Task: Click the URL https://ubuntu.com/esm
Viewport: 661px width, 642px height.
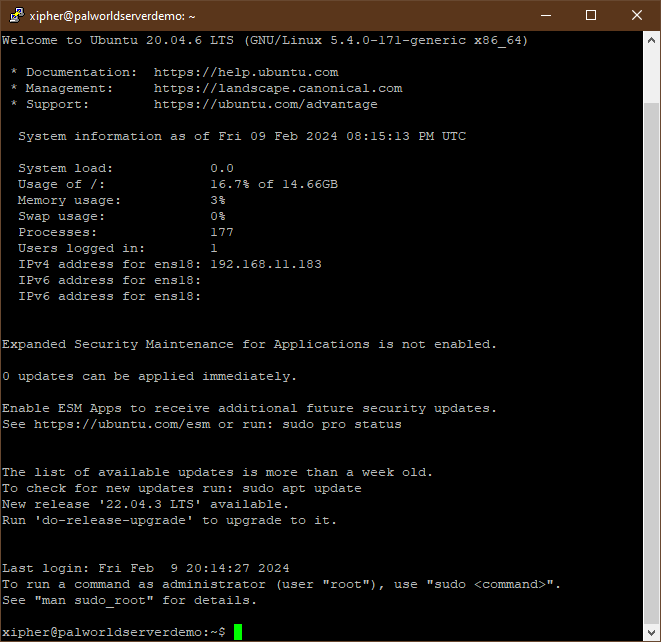Action: [x=122, y=424]
